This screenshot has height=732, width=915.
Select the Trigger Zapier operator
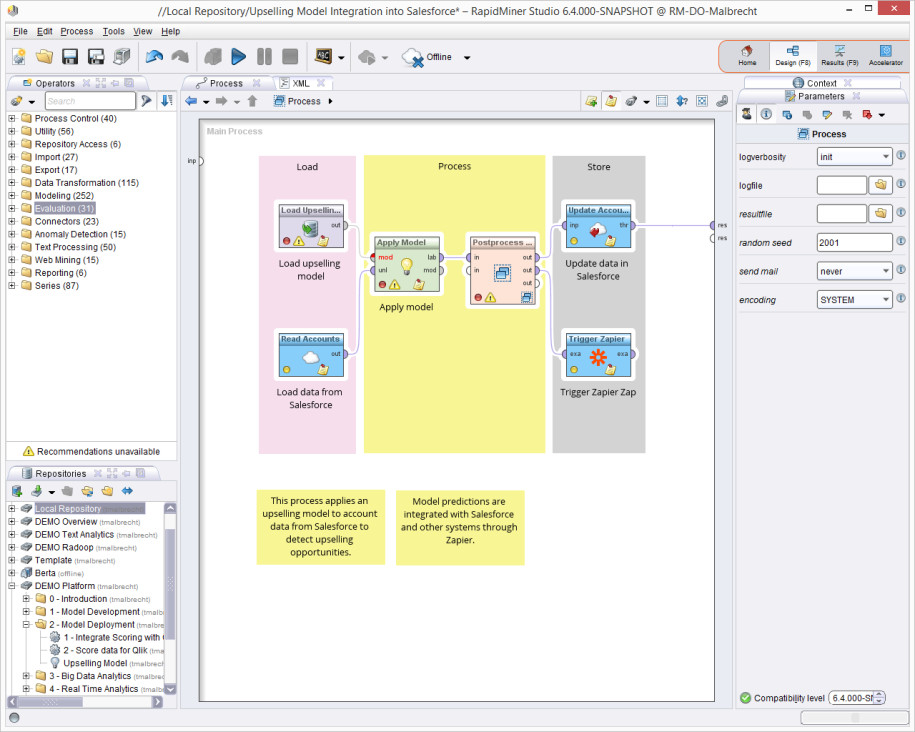tap(598, 354)
